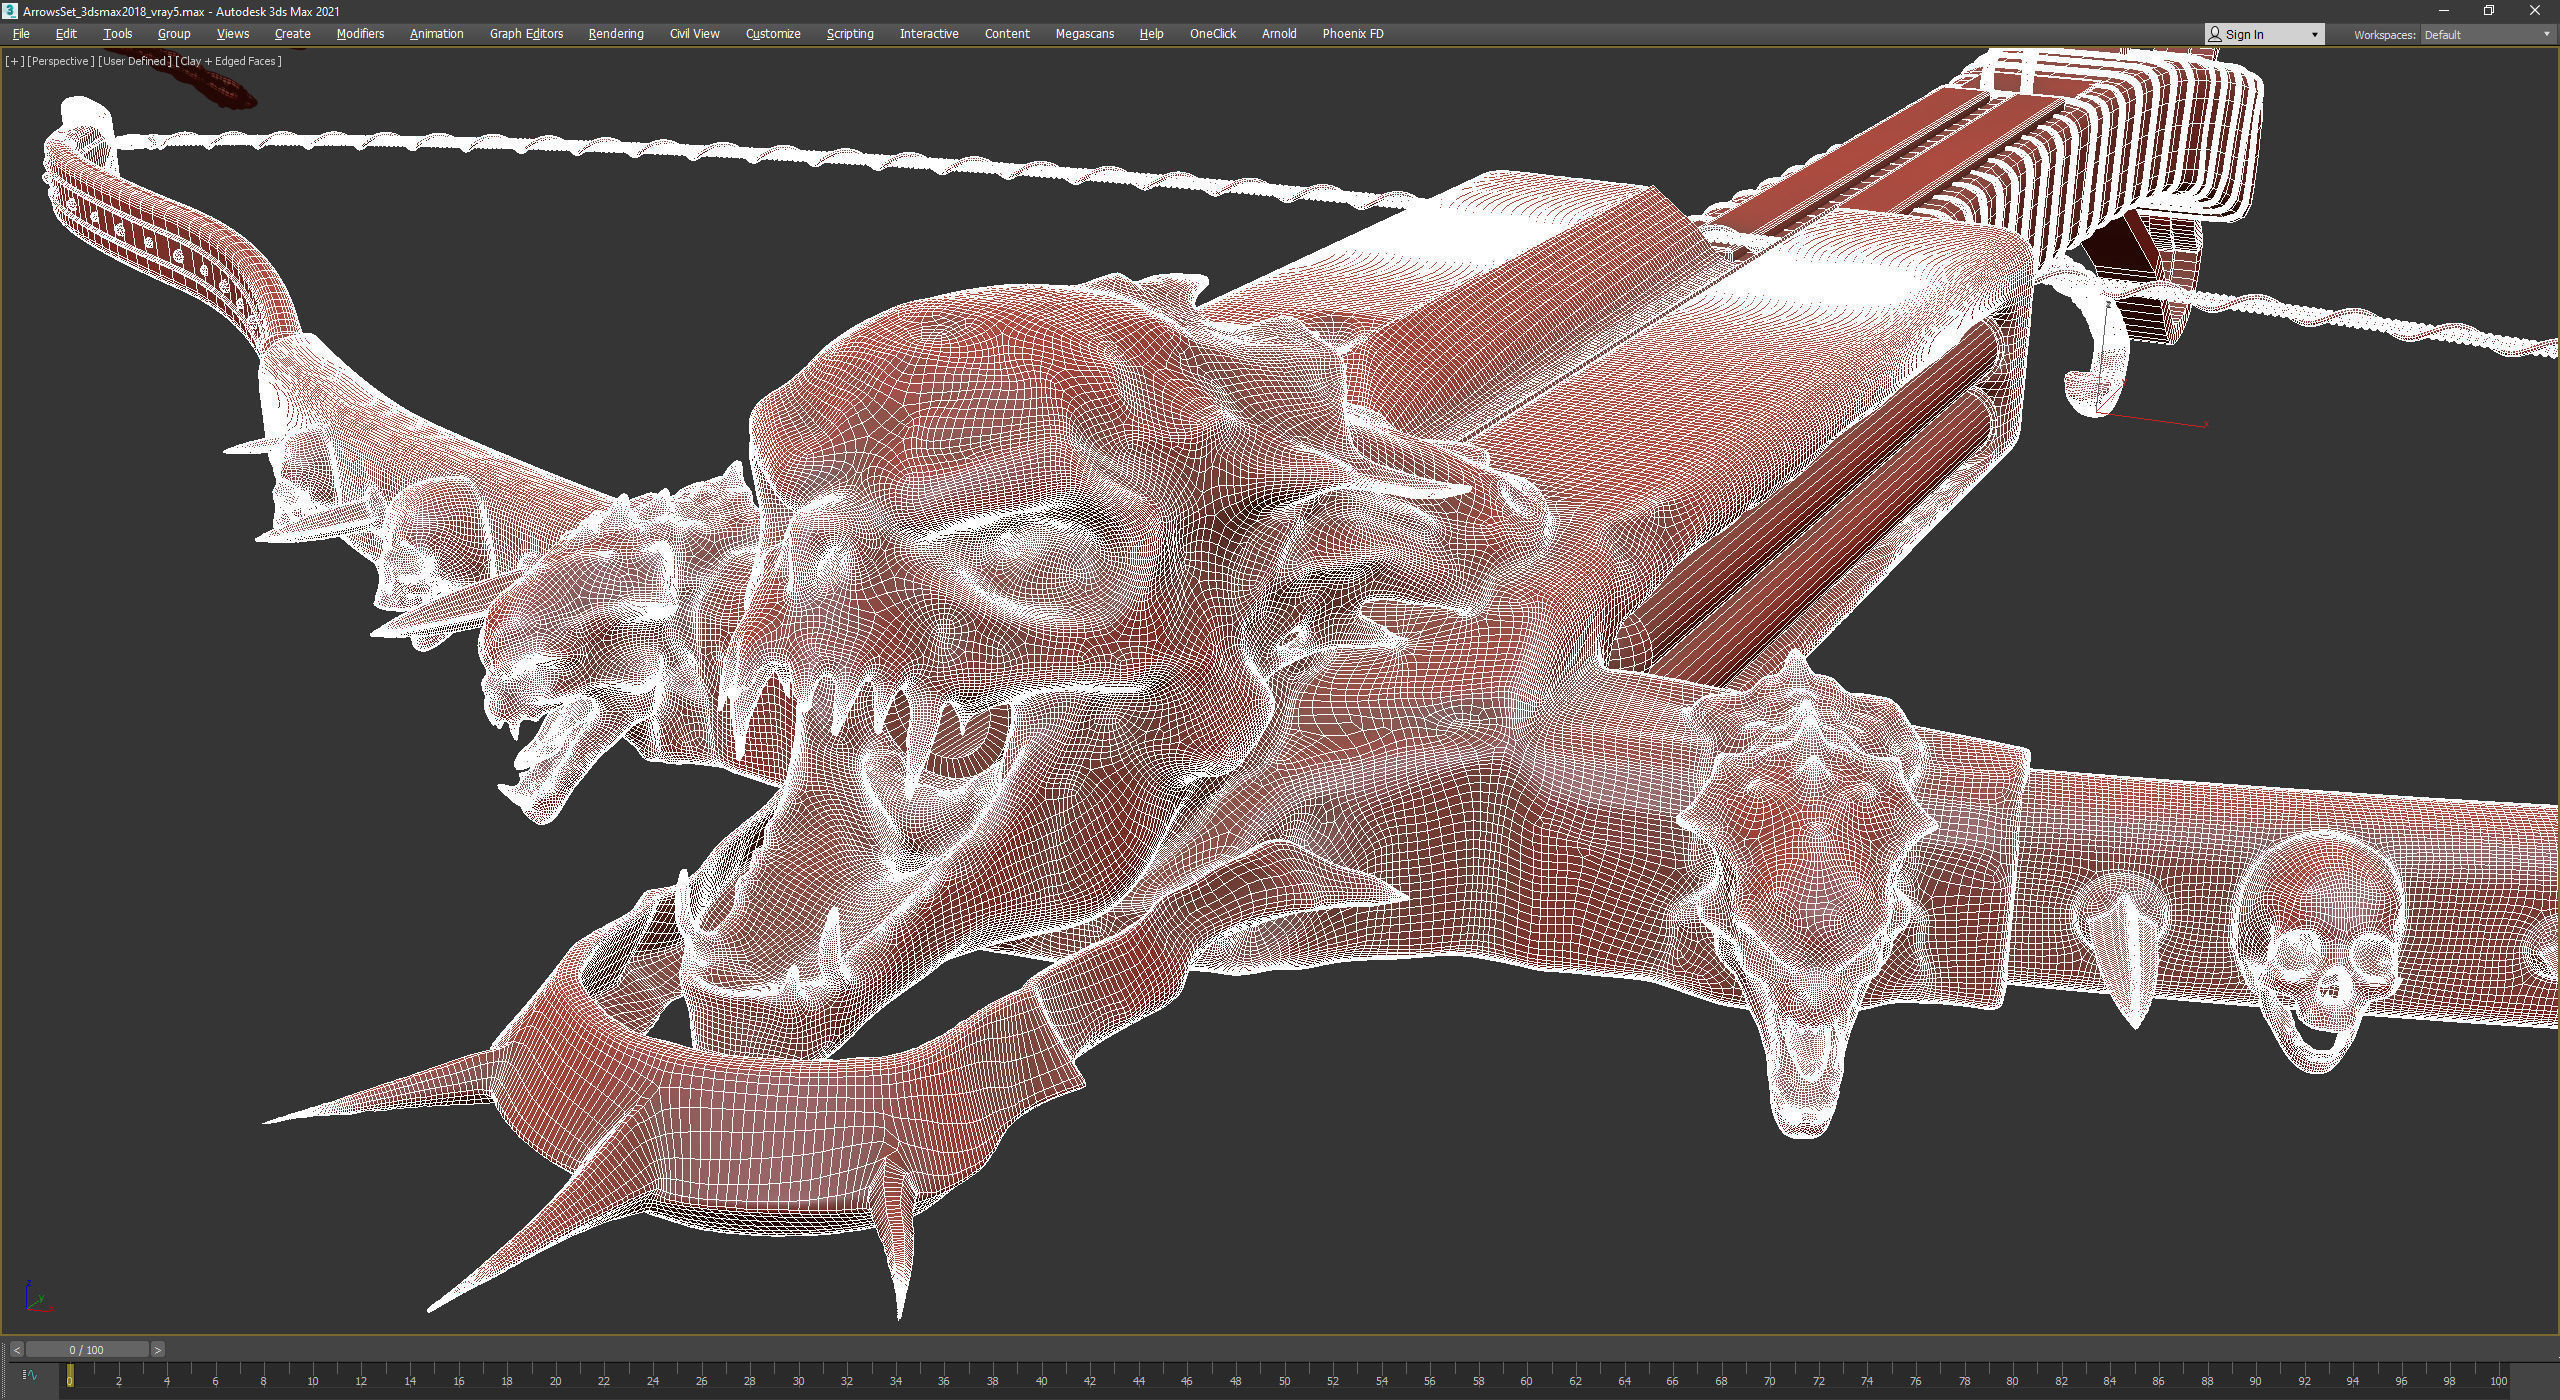The width and height of the screenshot is (2560, 1400).
Task: Step to the previous frame with the left arrow
Action: (17, 1350)
